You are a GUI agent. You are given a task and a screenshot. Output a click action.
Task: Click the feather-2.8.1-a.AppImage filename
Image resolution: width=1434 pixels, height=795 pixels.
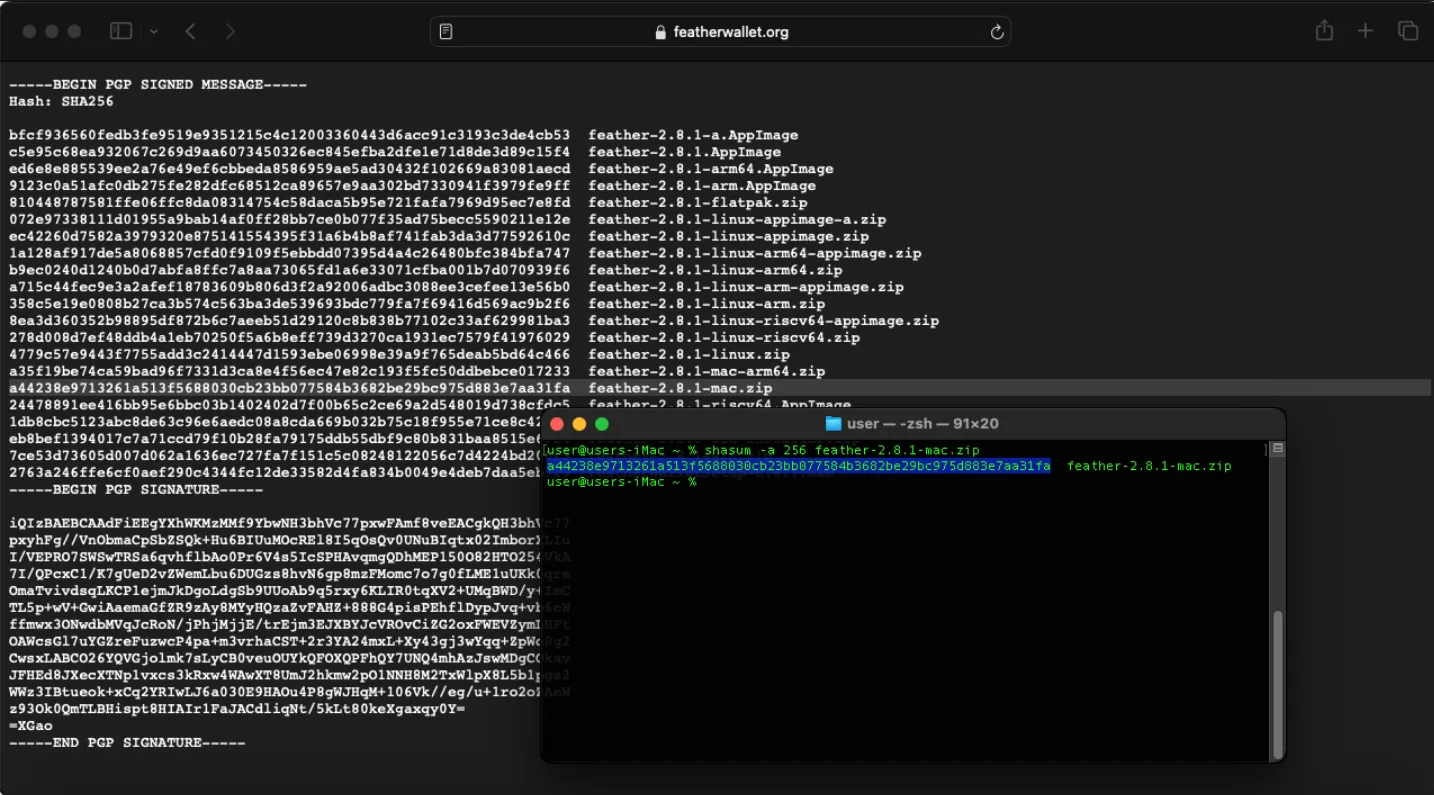[x=693, y=135]
